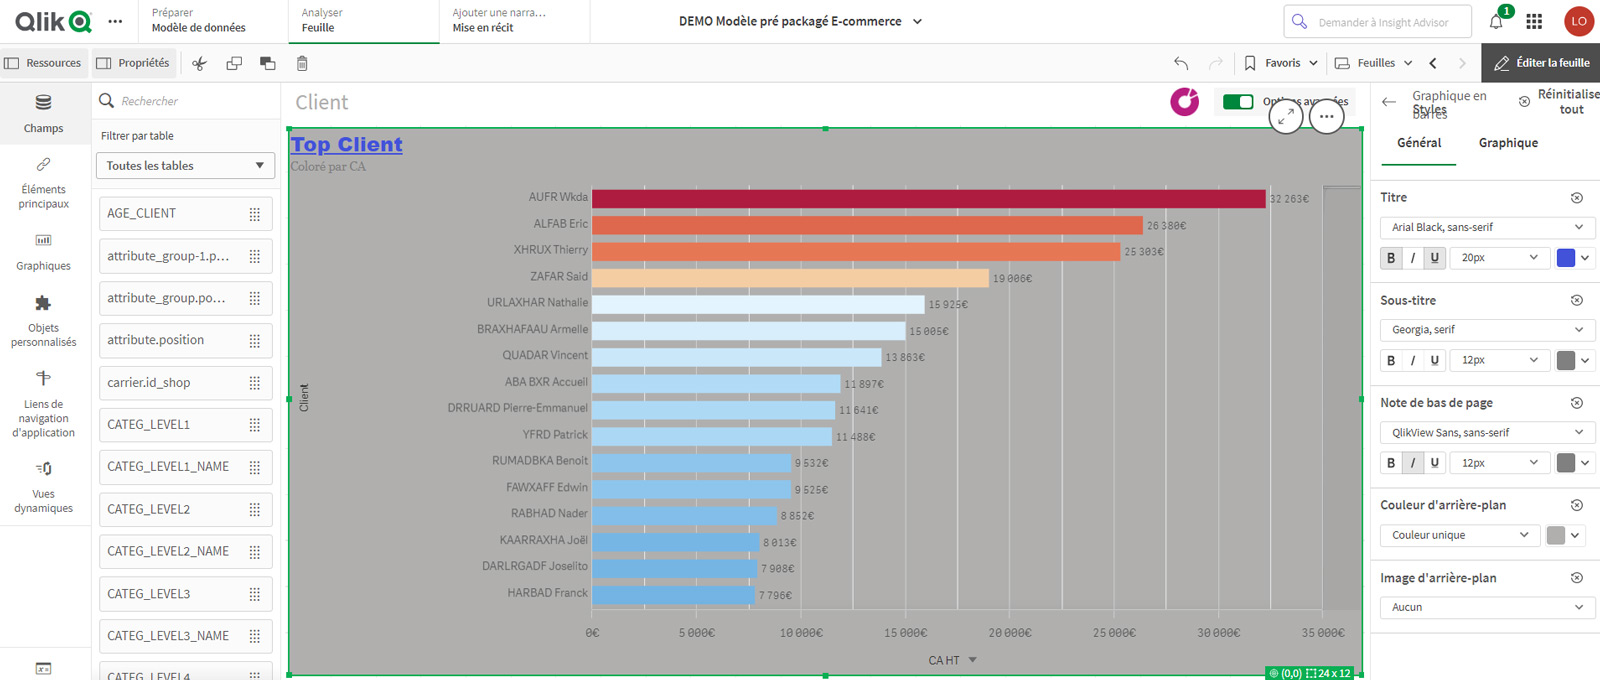Switch to Analyser Feuille tab
The height and width of the screenshot is (680, 1600).
(x=364, y=21)
